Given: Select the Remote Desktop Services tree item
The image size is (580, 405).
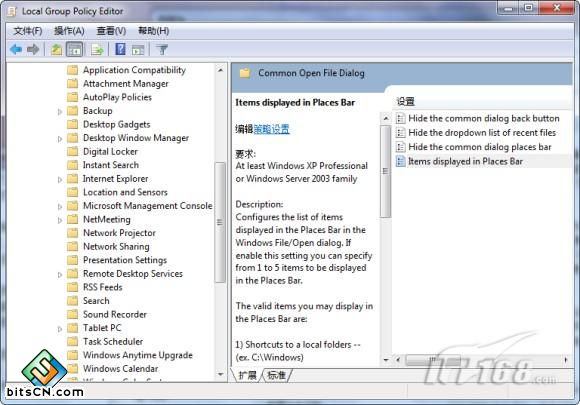Looking at the screenshot, I should coord(133,274).
